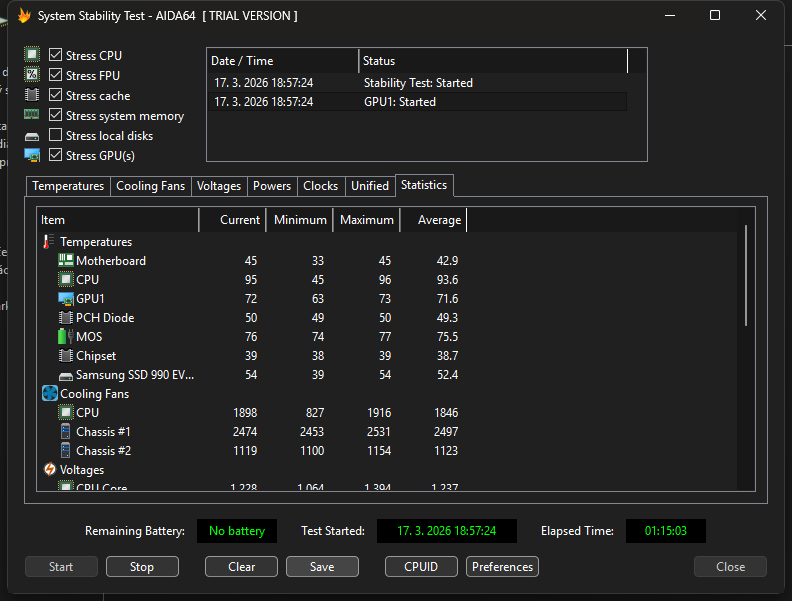Click the Item column header

[x=118, y=220]
